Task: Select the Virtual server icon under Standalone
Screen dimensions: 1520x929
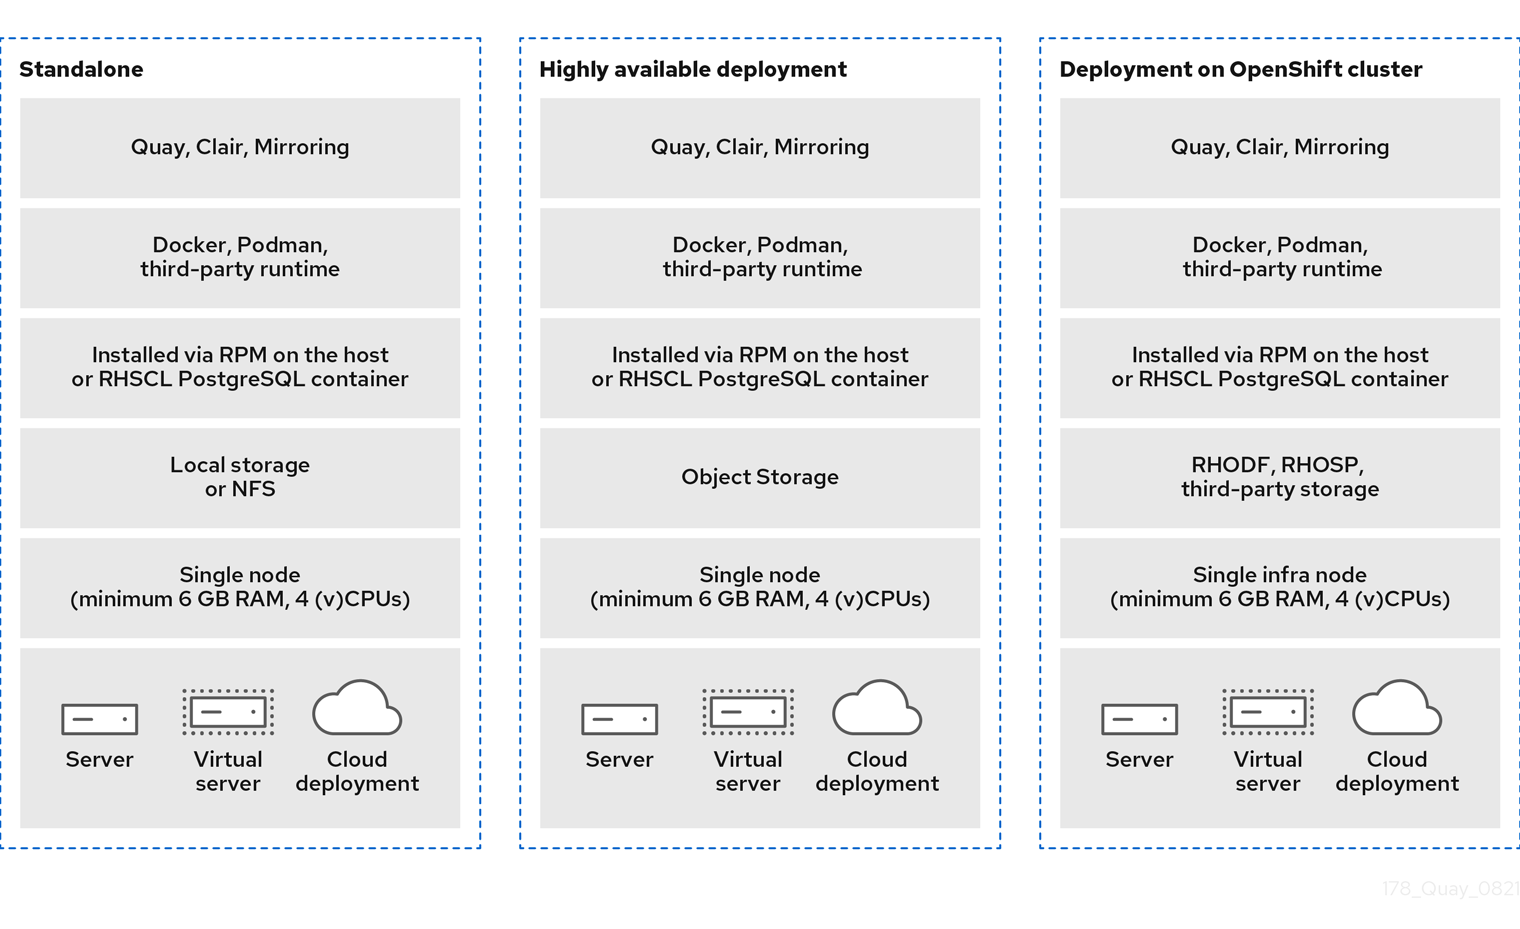Action: click(228, 712)
